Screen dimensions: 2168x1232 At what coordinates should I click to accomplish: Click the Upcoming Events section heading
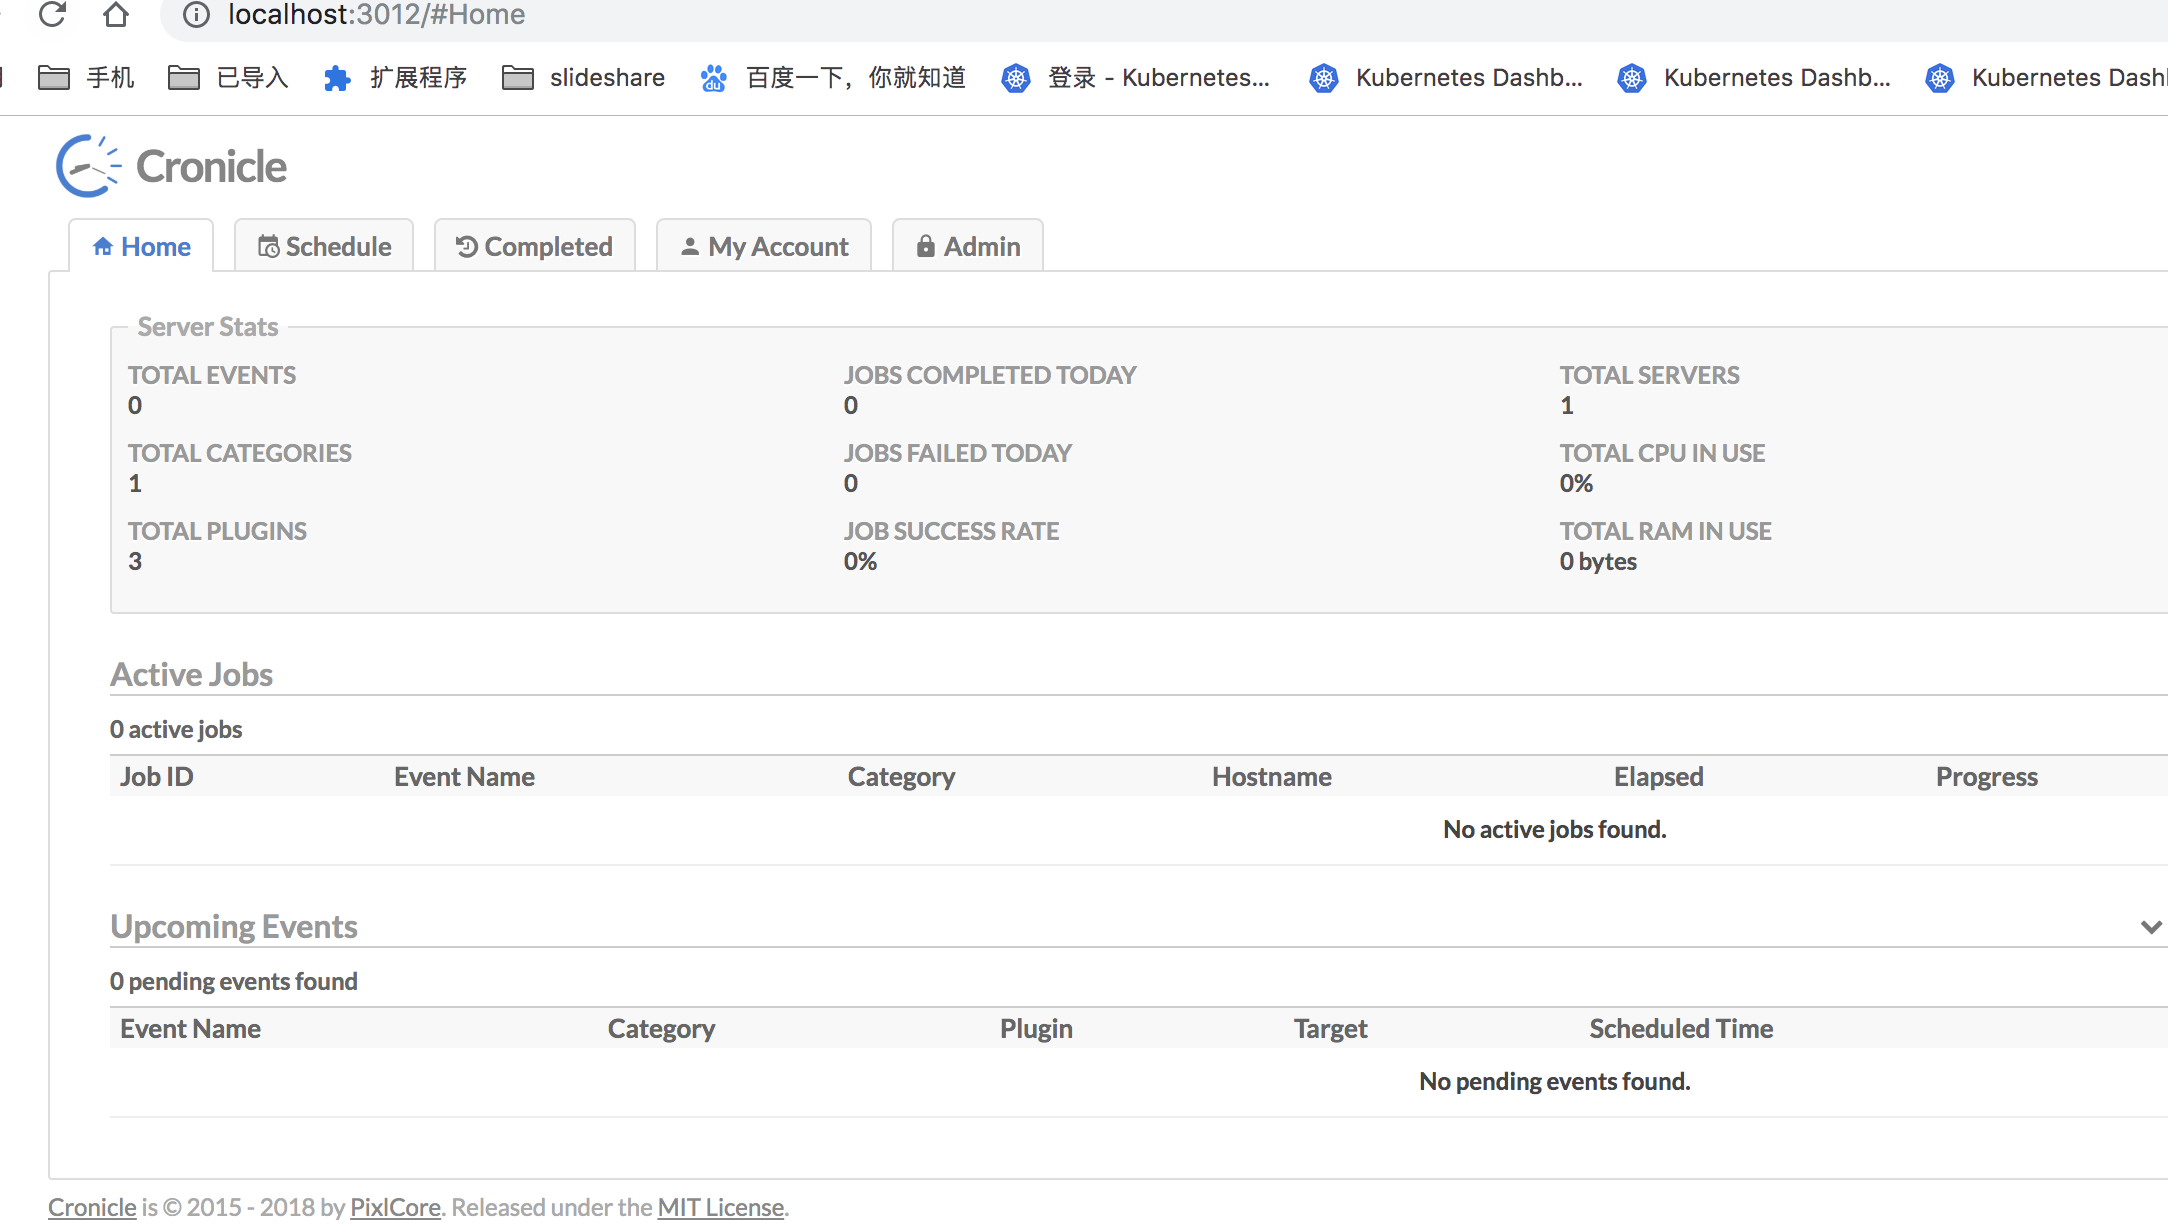tap(234, 926)
